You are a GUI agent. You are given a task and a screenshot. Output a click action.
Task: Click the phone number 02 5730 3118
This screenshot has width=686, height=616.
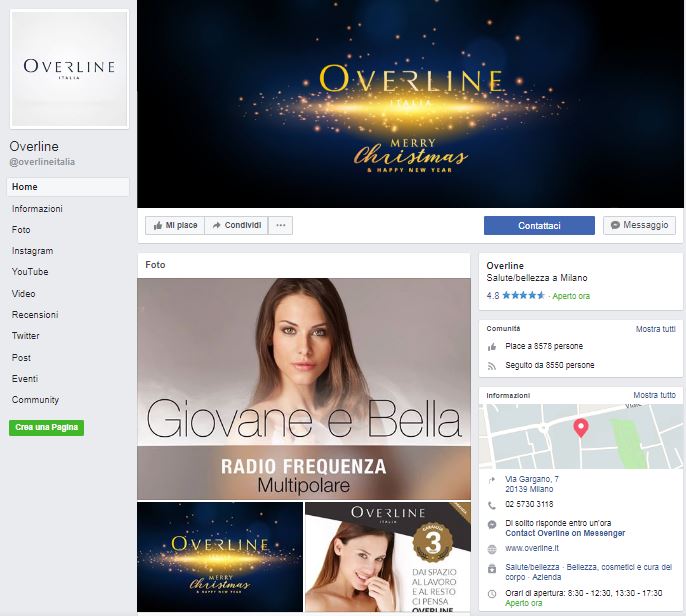coord(529,504)
